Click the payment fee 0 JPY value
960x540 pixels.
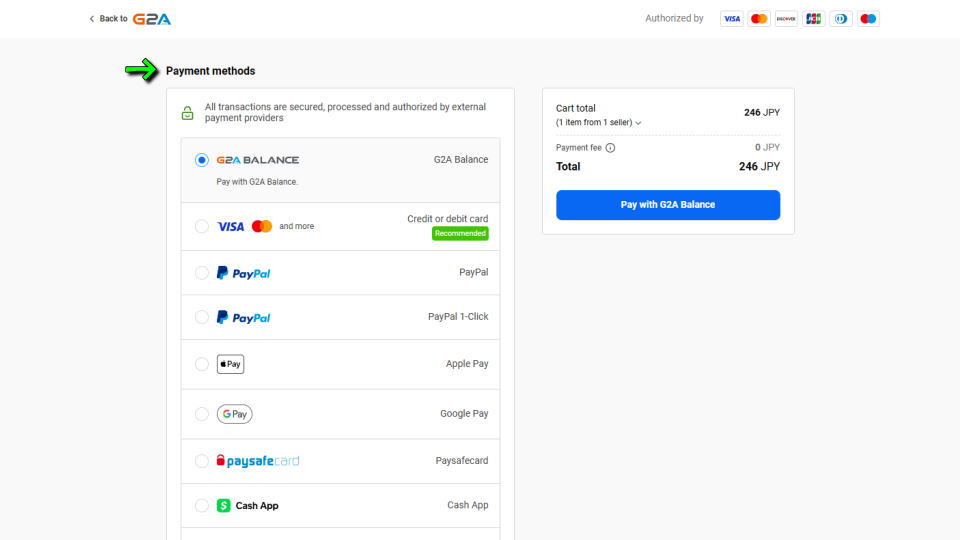[x=767, y=148]
